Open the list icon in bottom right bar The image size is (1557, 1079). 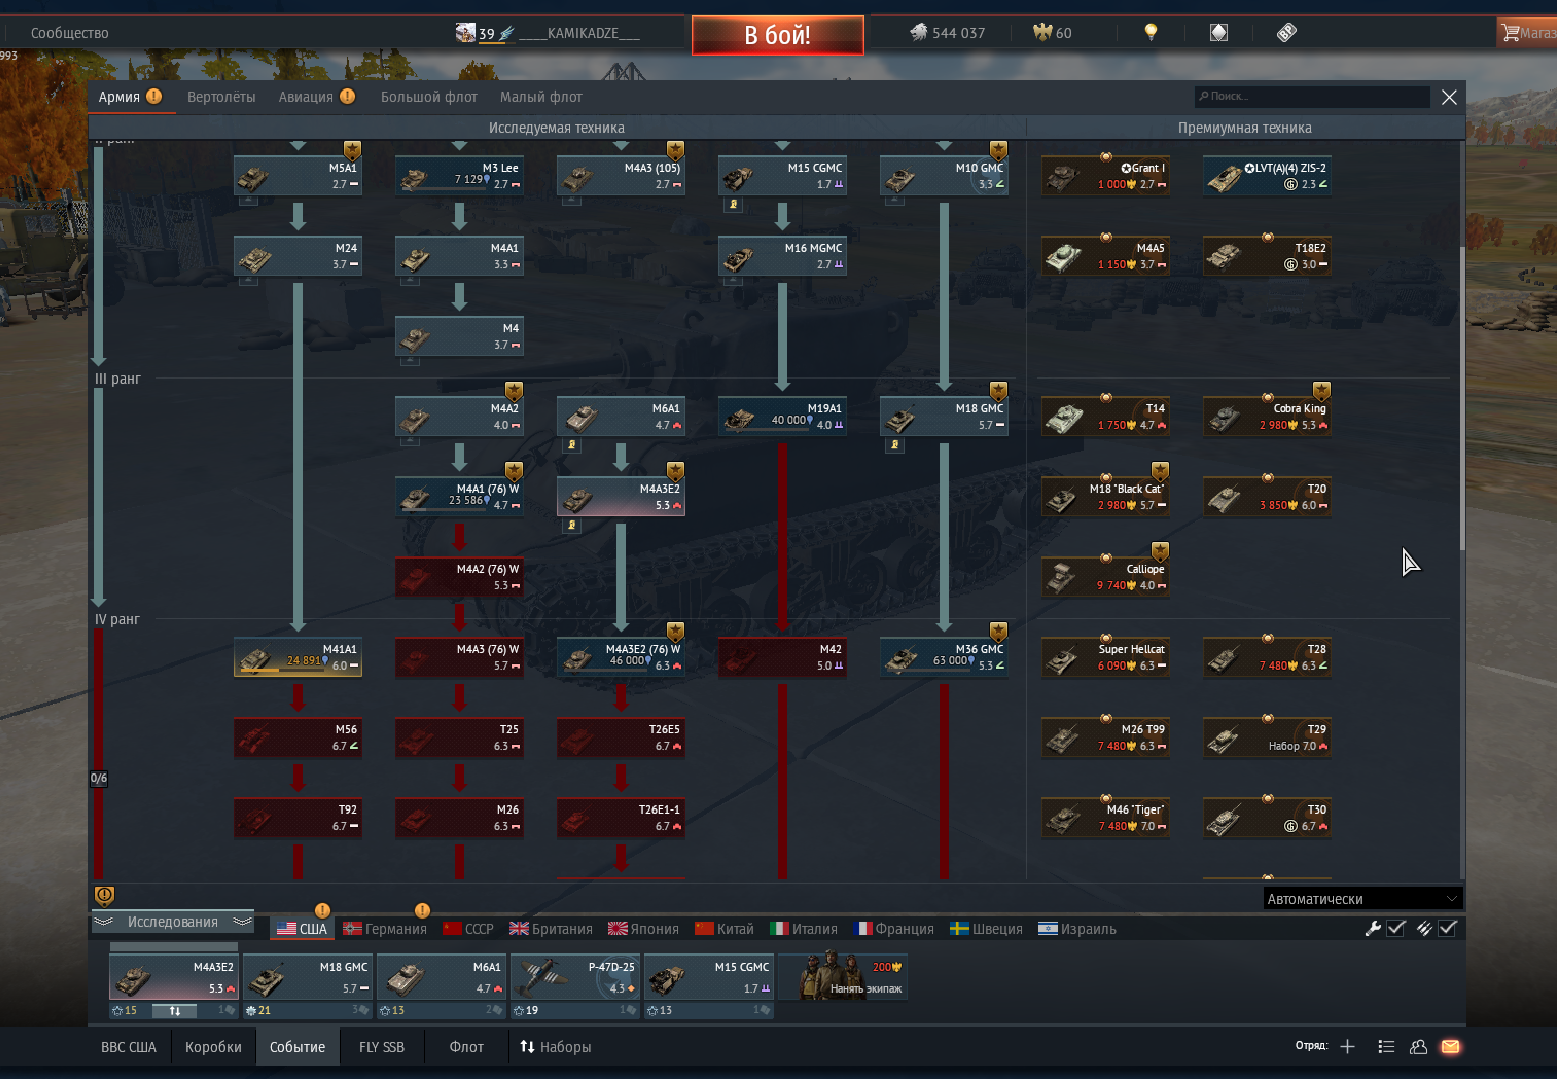click(1386, 1047)
